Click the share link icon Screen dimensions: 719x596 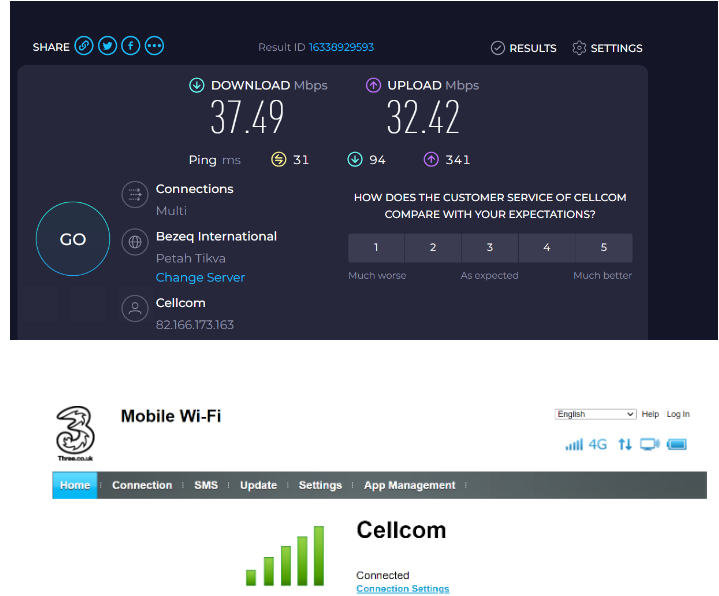point(85,46)
